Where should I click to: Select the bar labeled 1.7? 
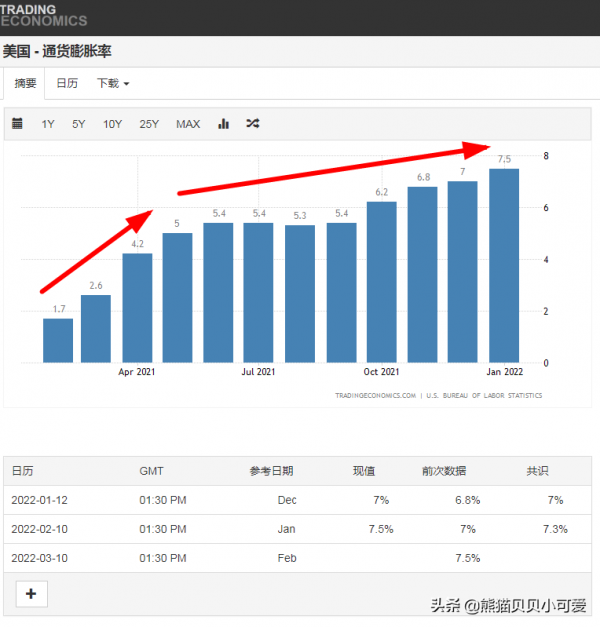coord(58,341)
